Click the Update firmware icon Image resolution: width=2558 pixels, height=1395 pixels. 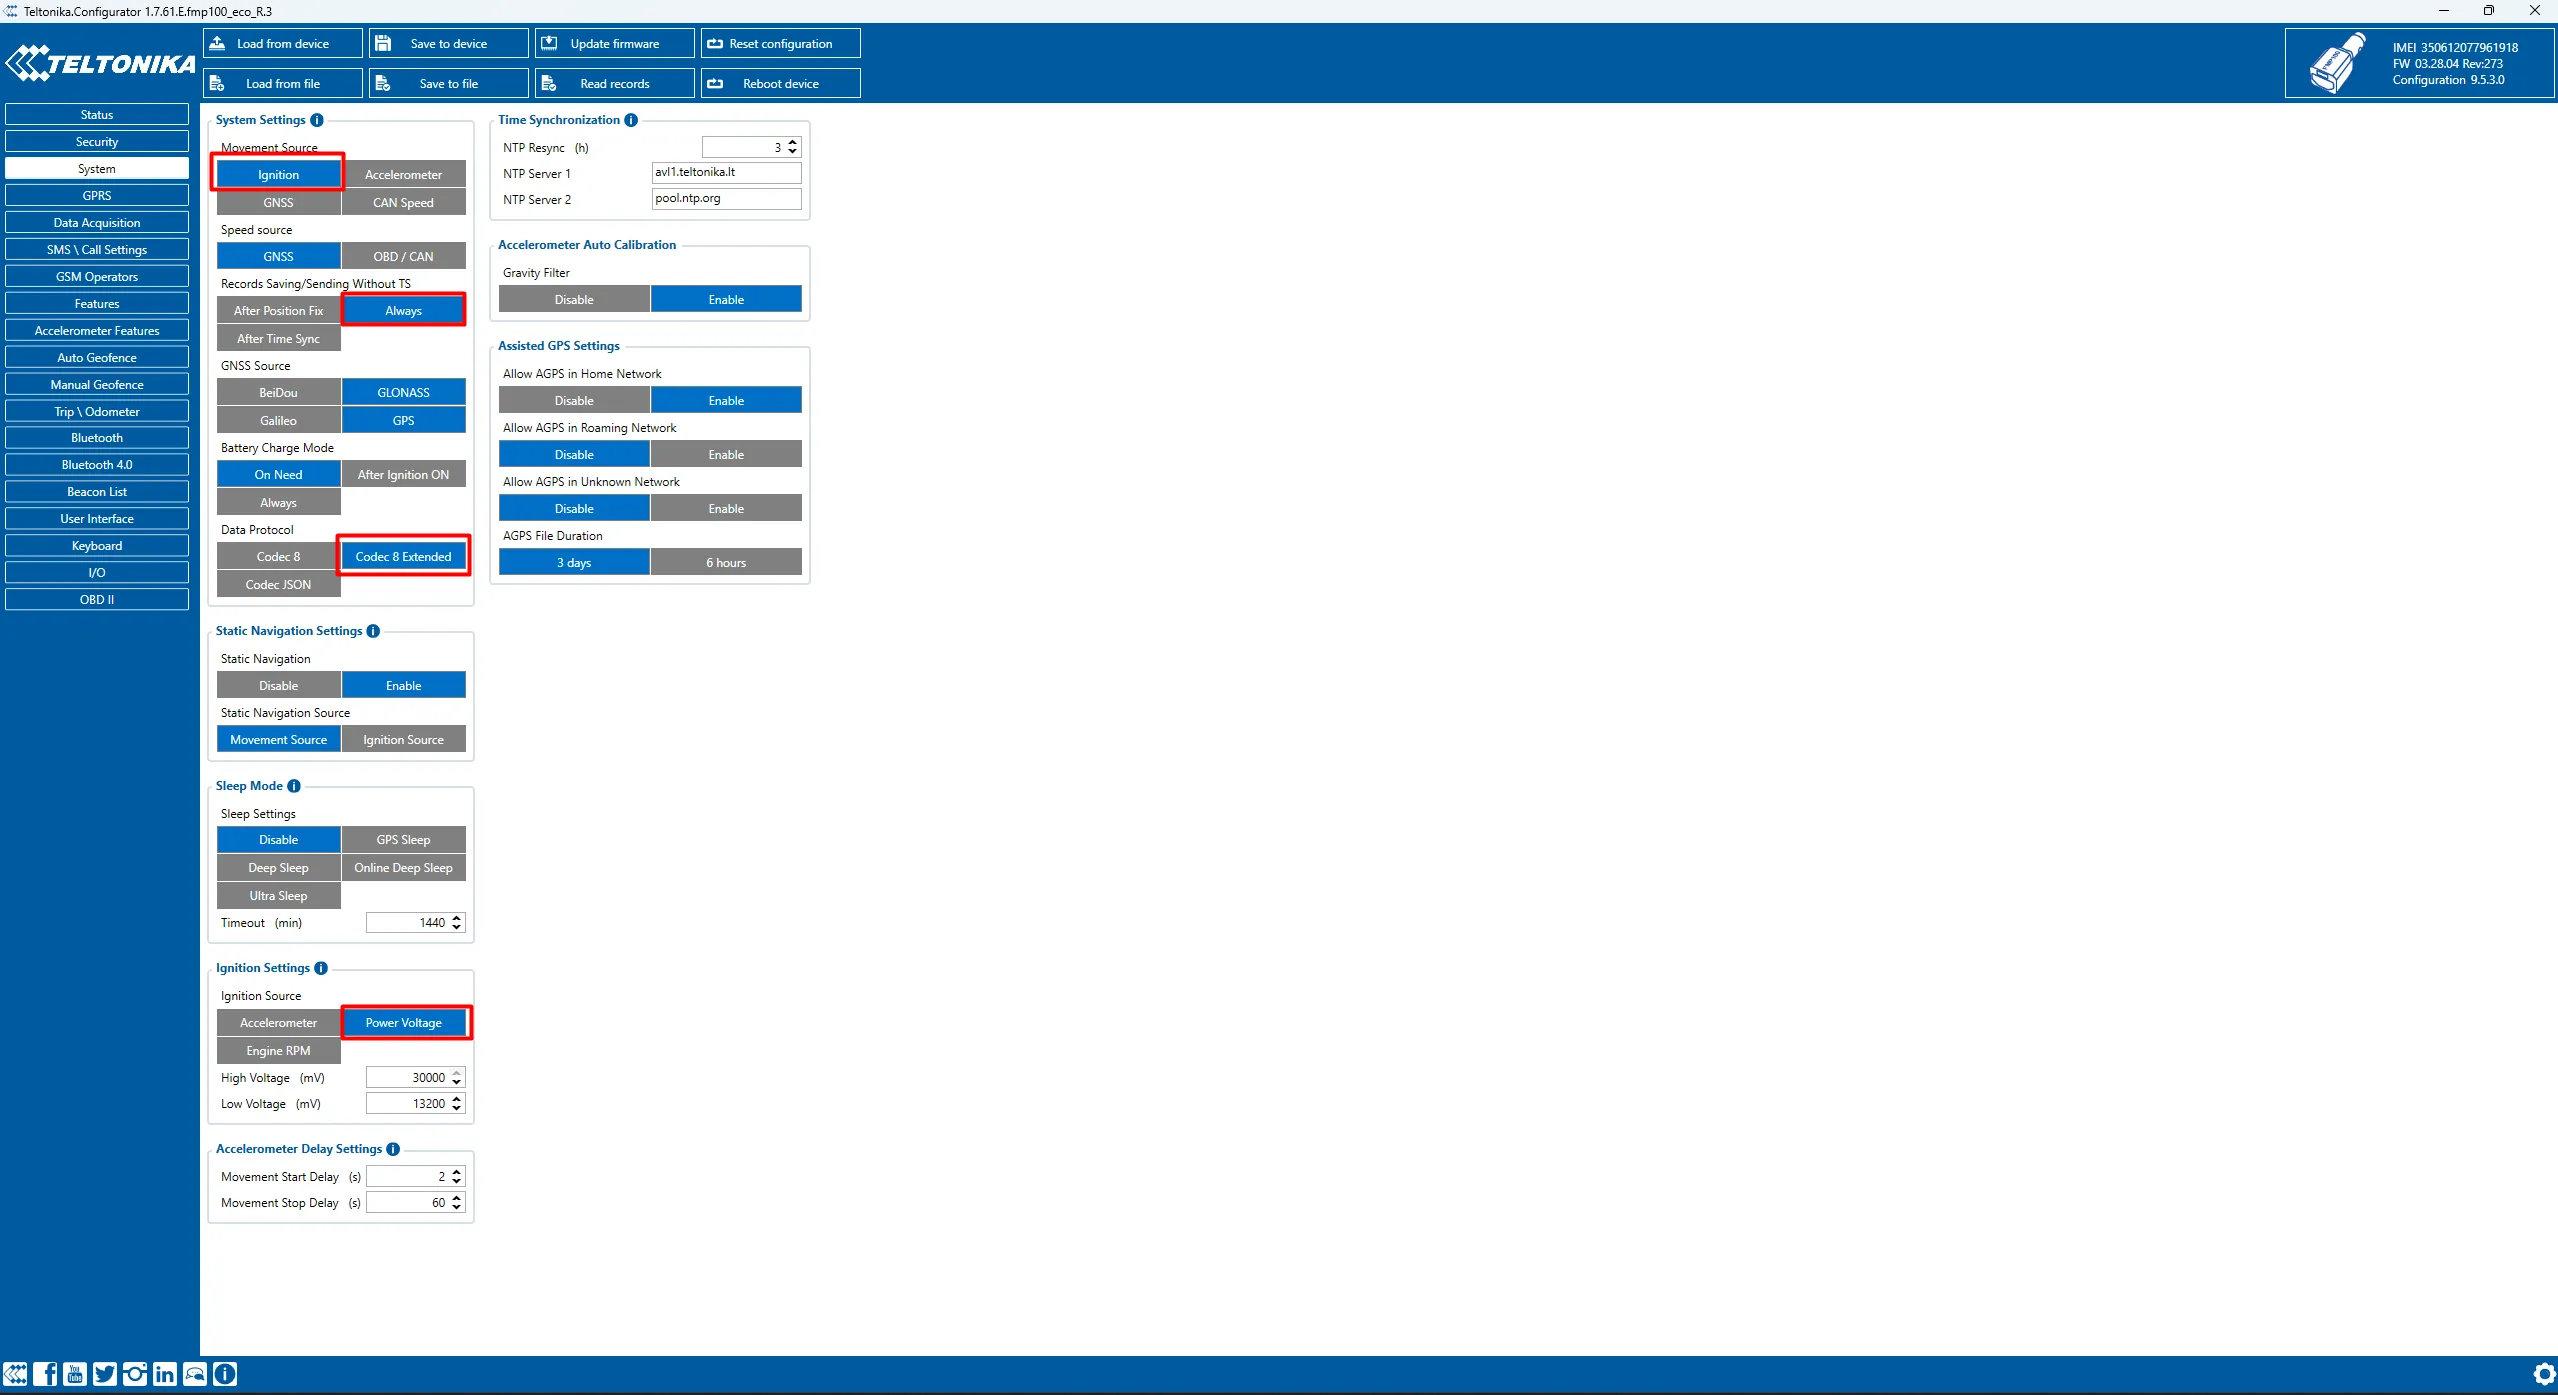[610, 43]
